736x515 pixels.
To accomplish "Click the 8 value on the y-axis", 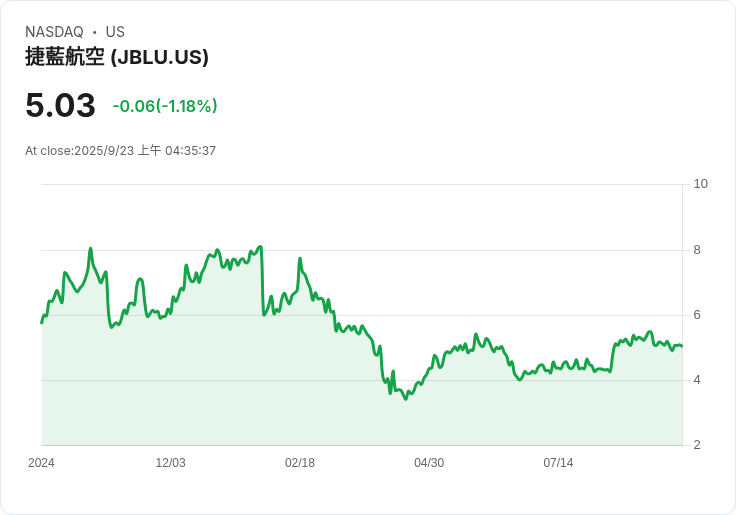I will 697,250.
